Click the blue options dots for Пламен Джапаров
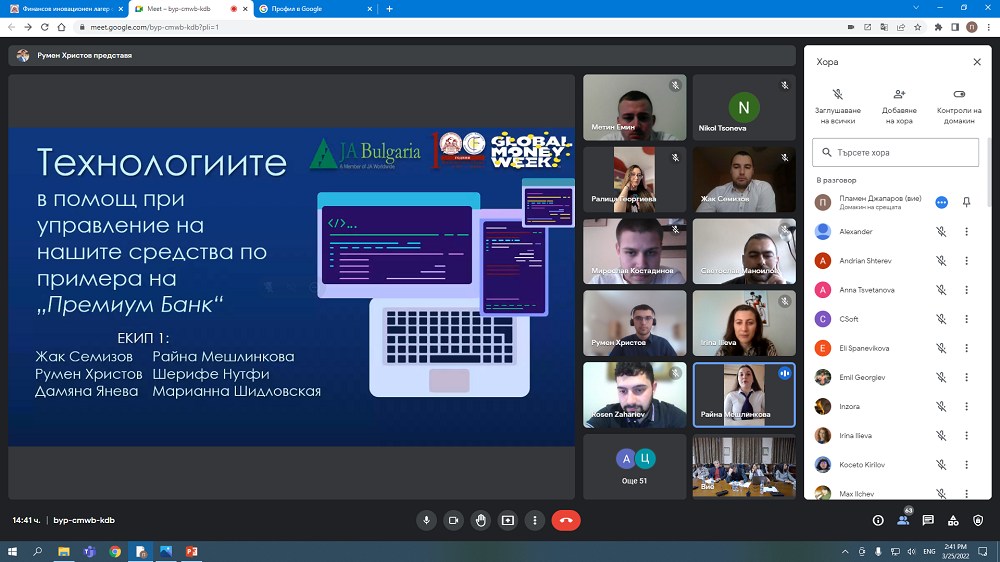 (x=941, y=202)
